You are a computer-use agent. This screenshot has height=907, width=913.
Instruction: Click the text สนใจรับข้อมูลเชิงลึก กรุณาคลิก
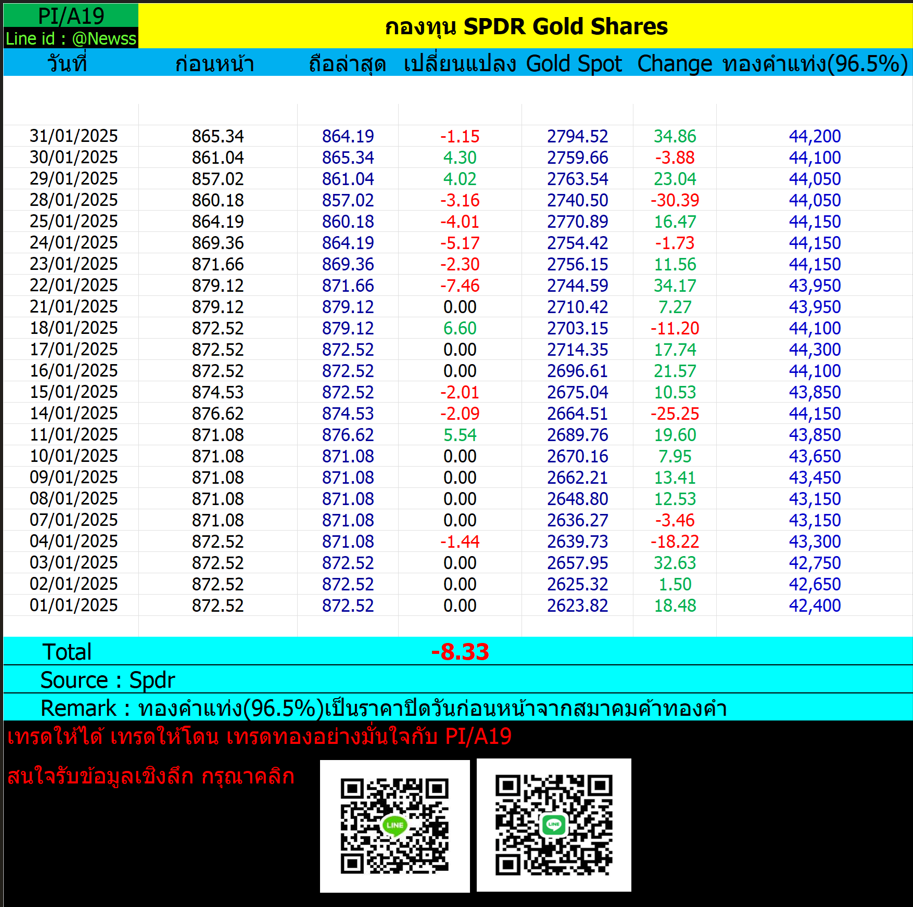pyautogui.click(x=151, y=776)
